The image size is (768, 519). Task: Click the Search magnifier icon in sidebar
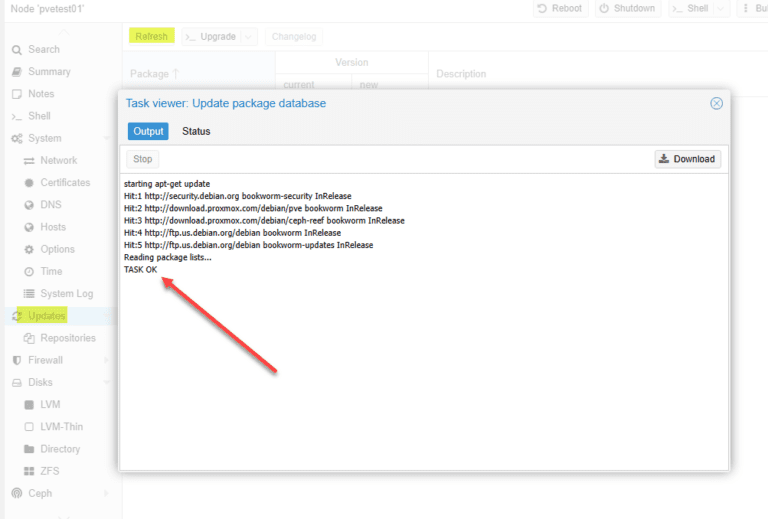tap(17, 50)
